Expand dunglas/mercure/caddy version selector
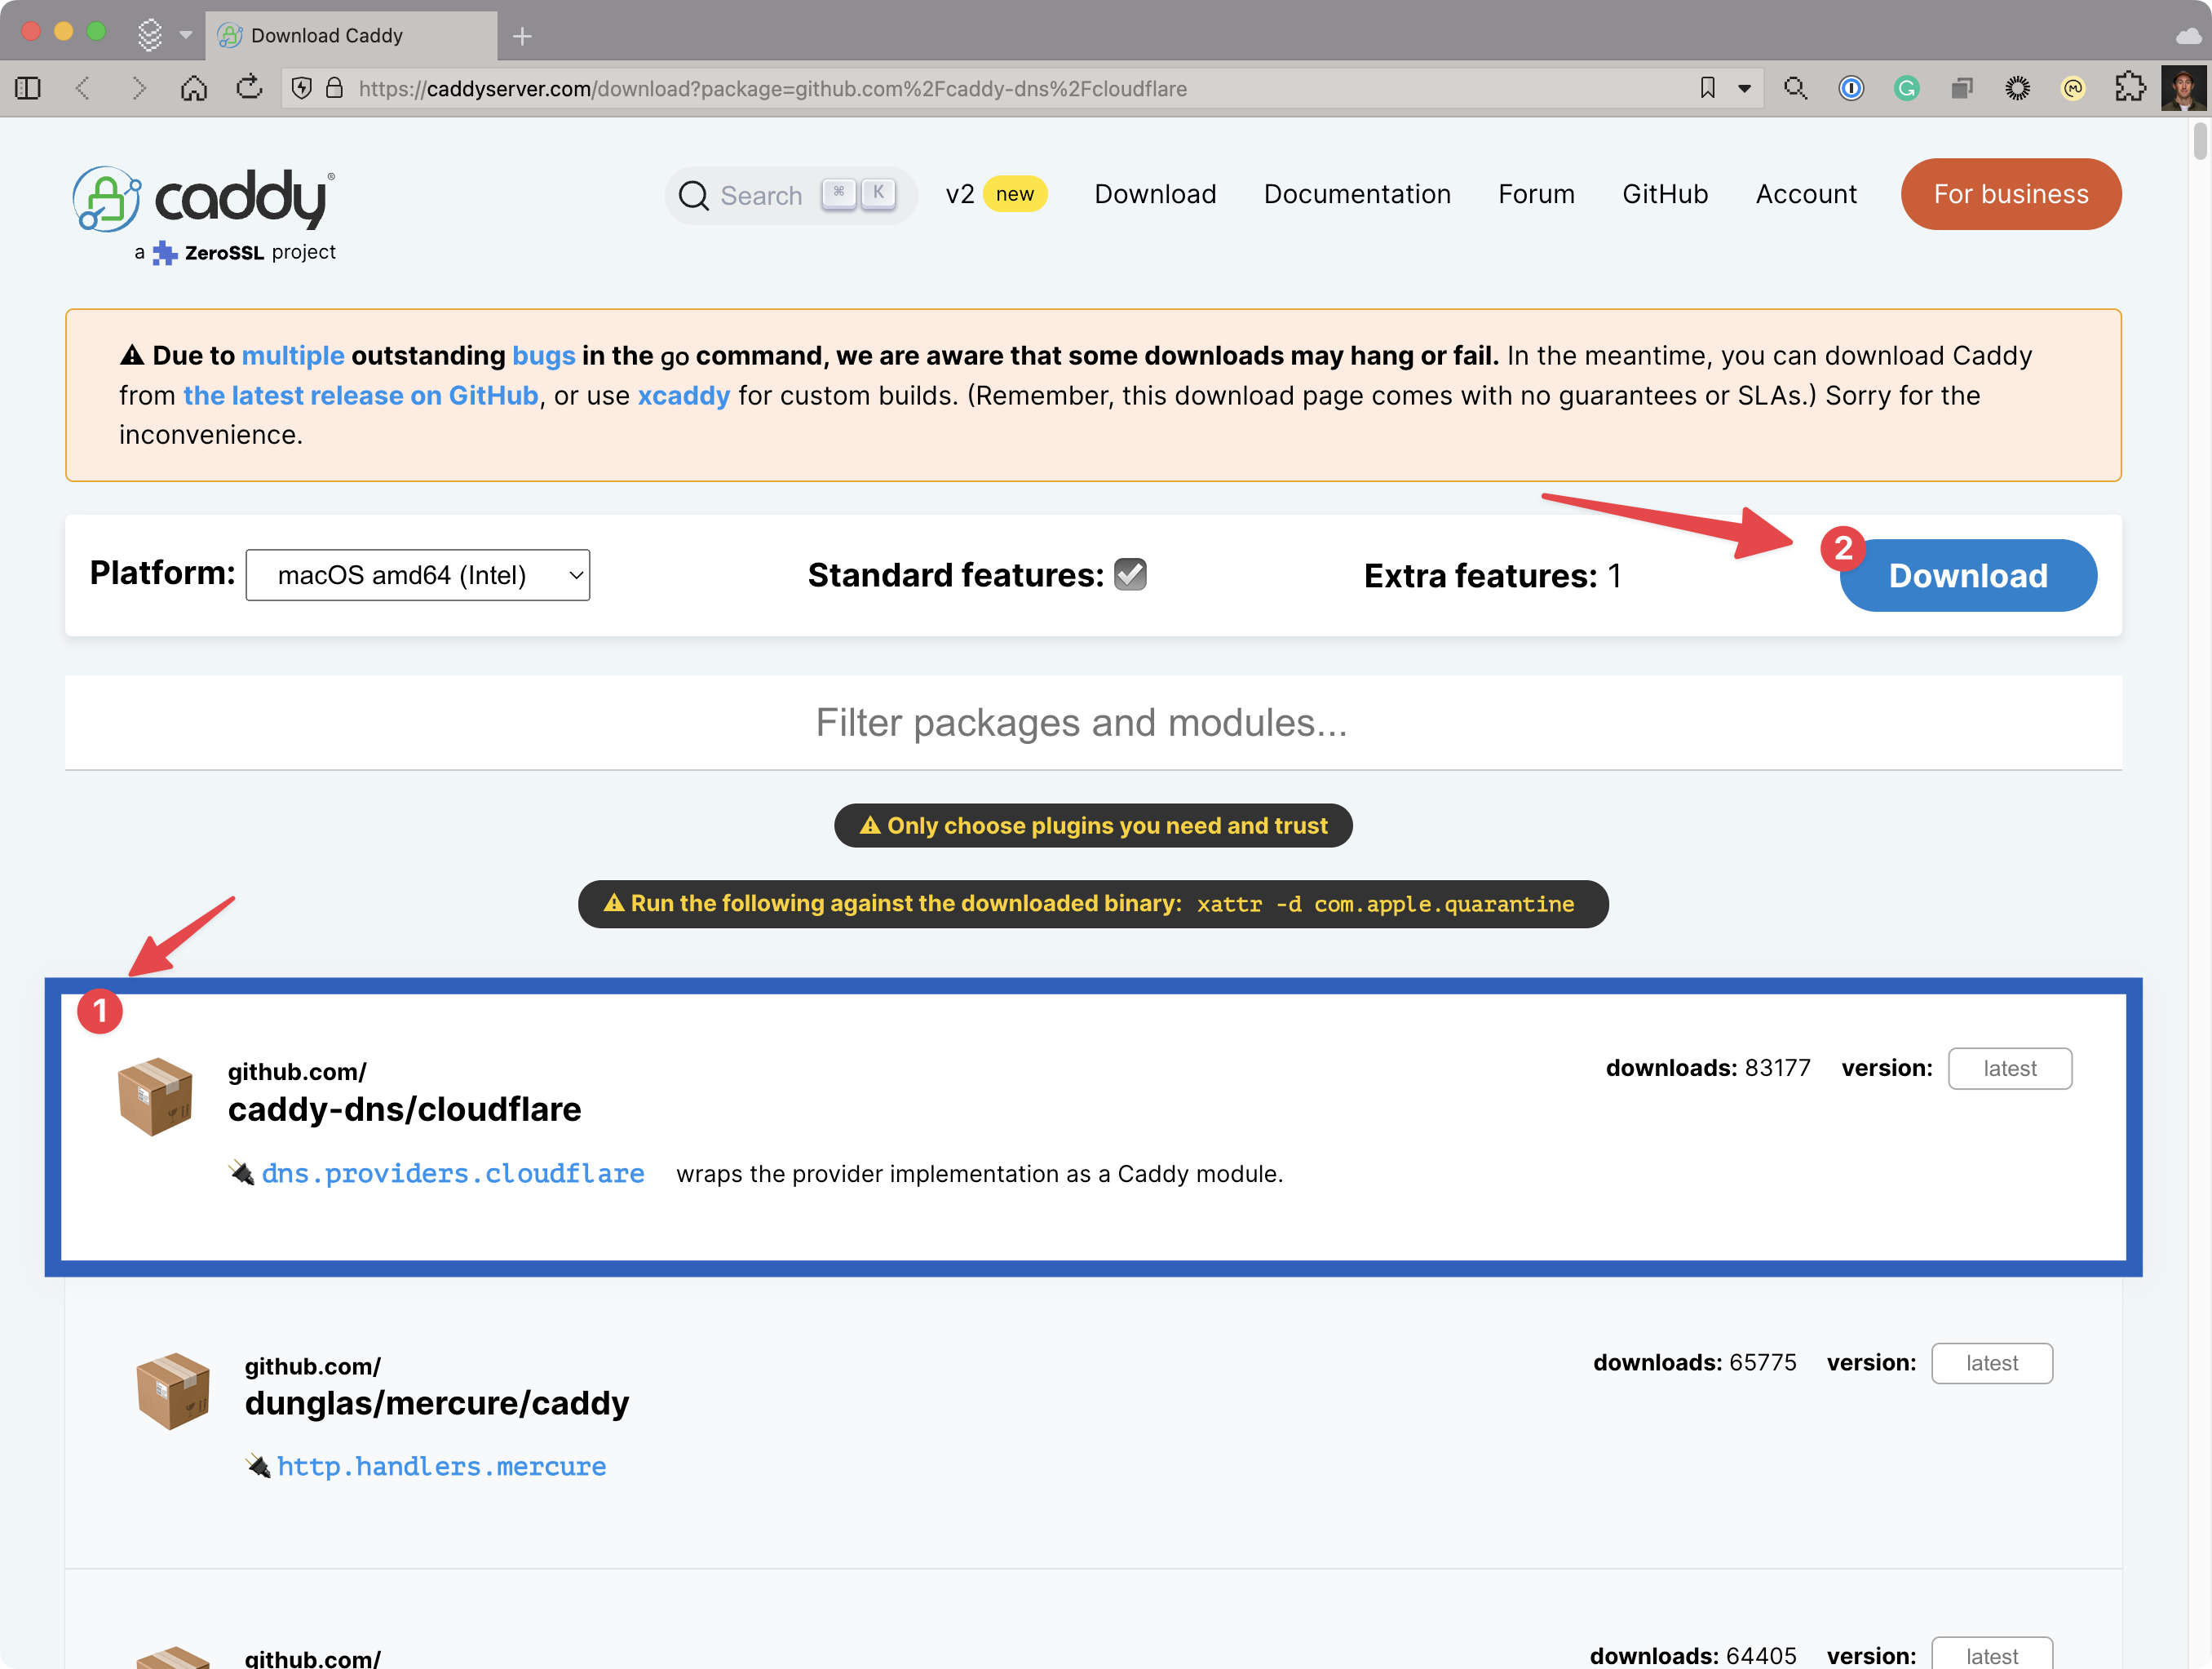Screen dimensions: 2212x1669 coord(1991,1364)
